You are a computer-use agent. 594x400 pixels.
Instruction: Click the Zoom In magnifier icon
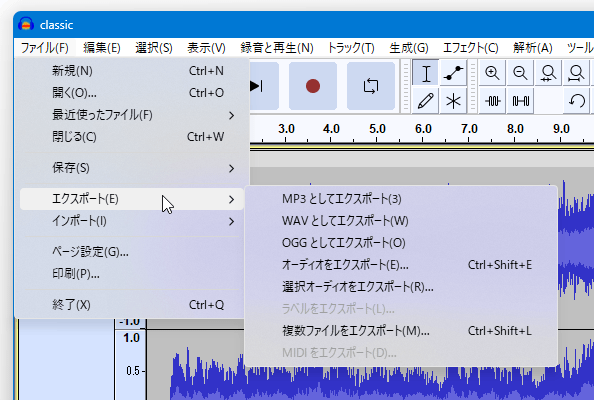[x=492, y=73]
